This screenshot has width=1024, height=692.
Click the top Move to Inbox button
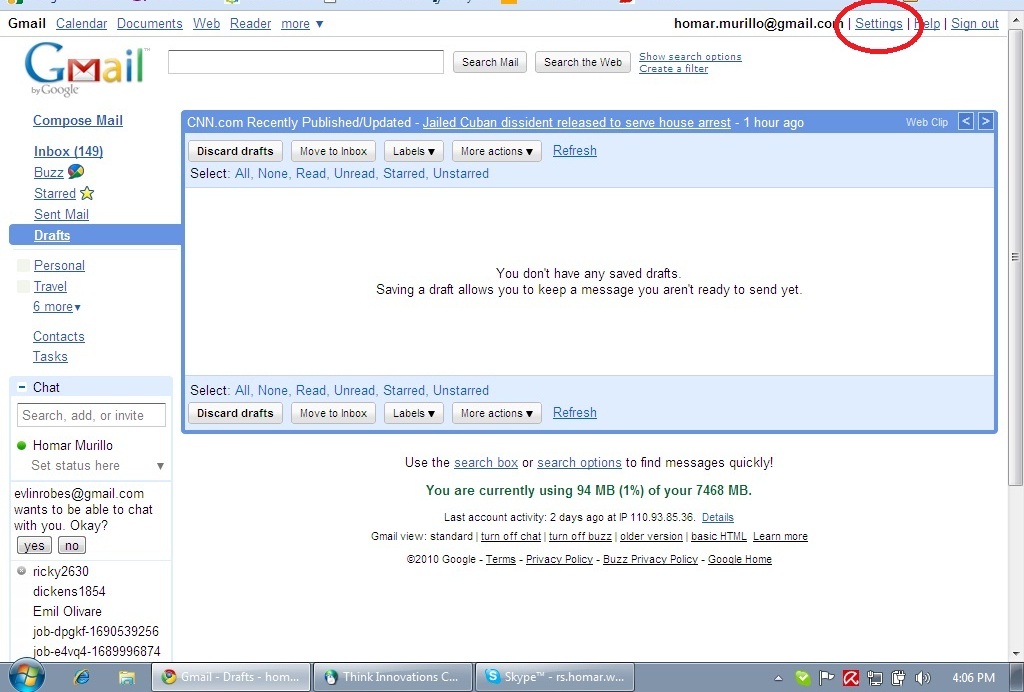(x=333, y=151)
